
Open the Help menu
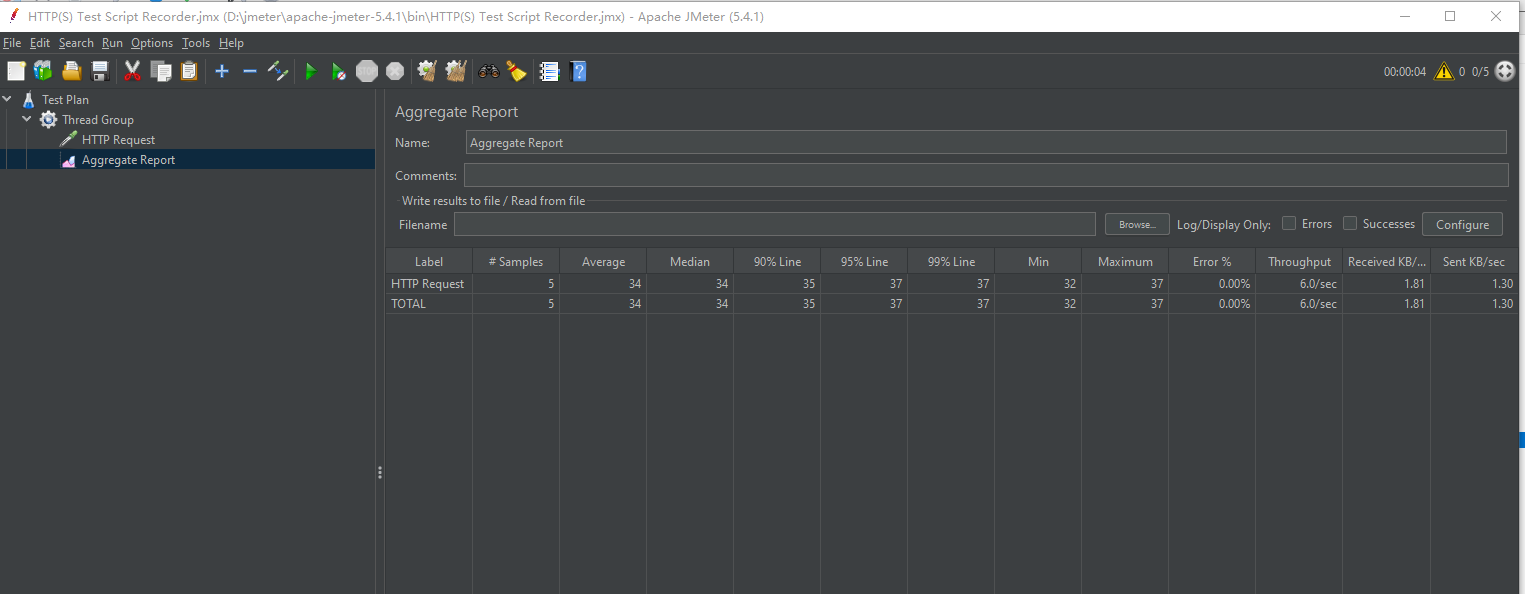[231, 43]
